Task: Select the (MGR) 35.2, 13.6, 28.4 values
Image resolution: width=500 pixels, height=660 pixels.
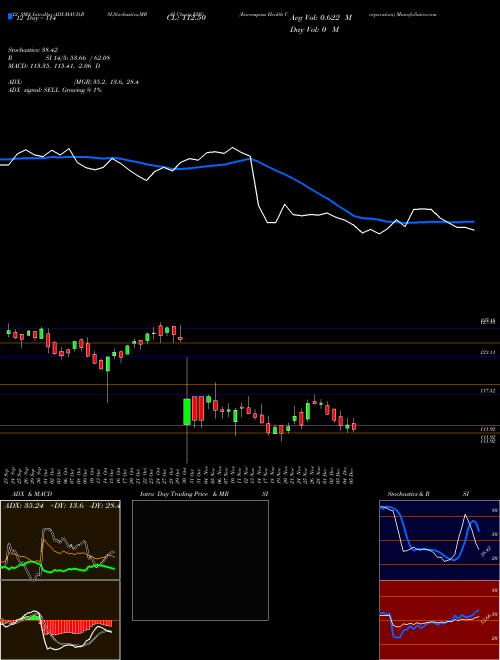Action: tap(106, 82)
